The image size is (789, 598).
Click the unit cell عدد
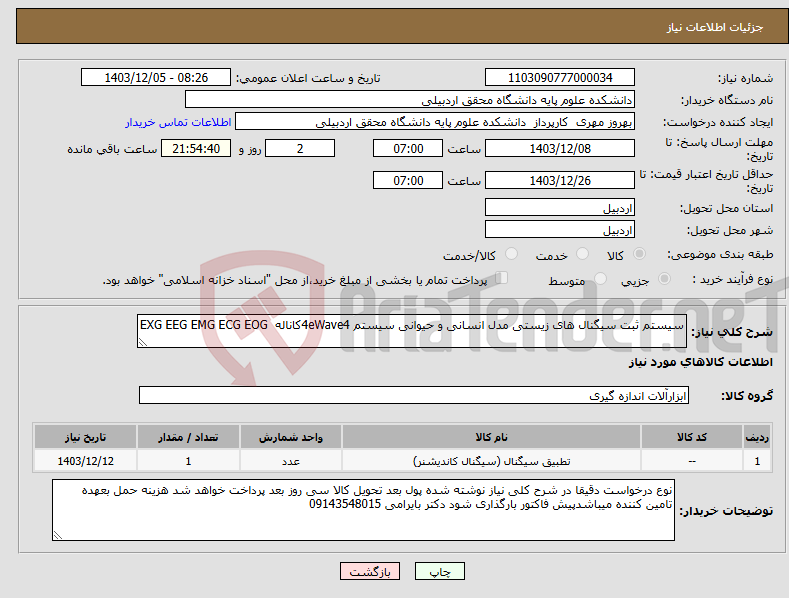click(291, 461)
